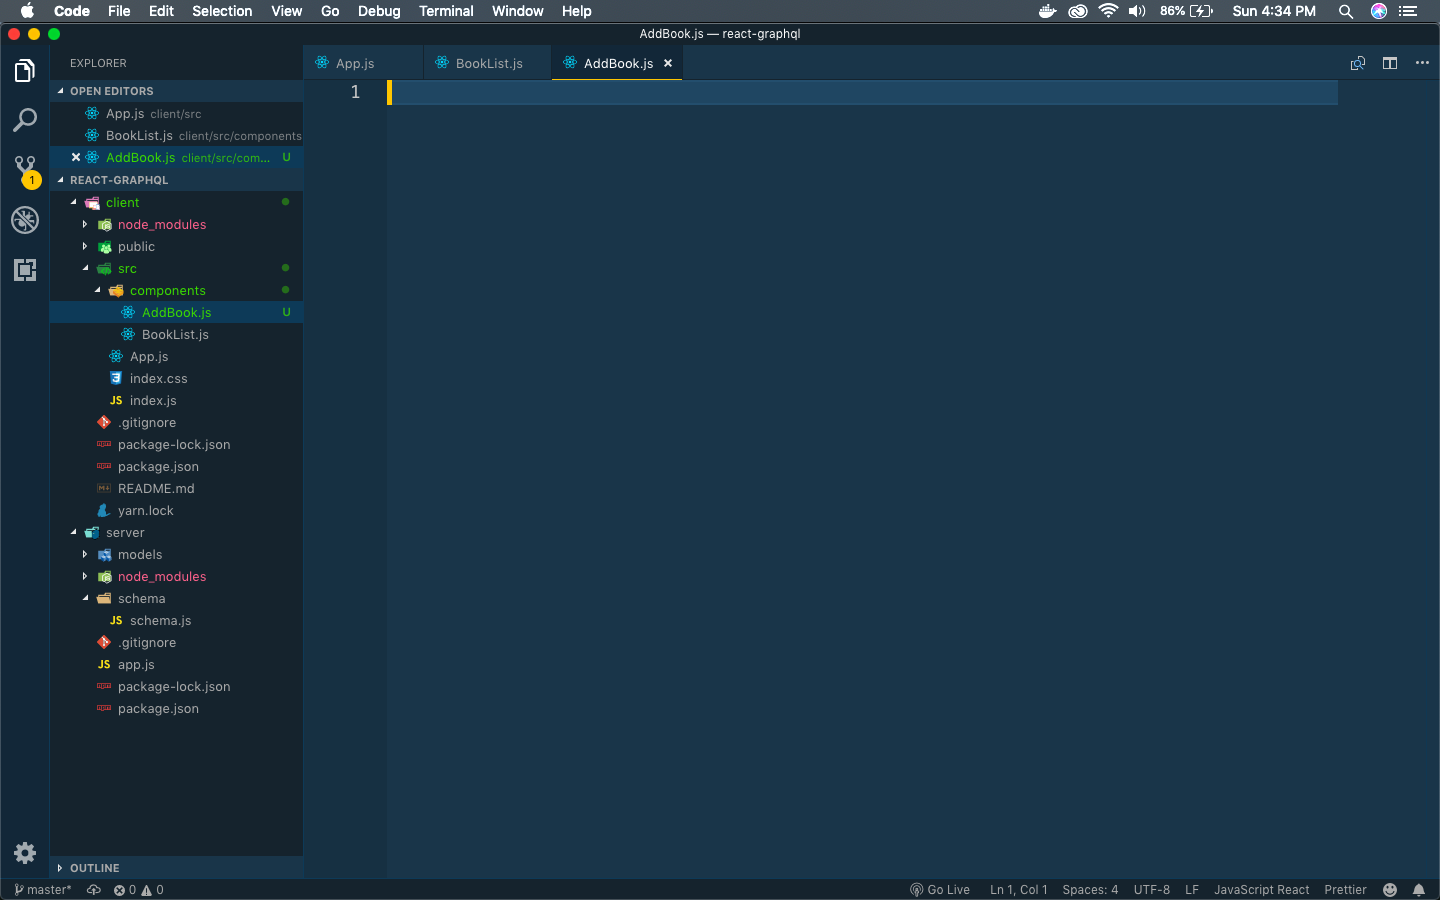This screenshot has height=900, width=1440.
Task: Open the Search view in activity bar
Action: 25,120
